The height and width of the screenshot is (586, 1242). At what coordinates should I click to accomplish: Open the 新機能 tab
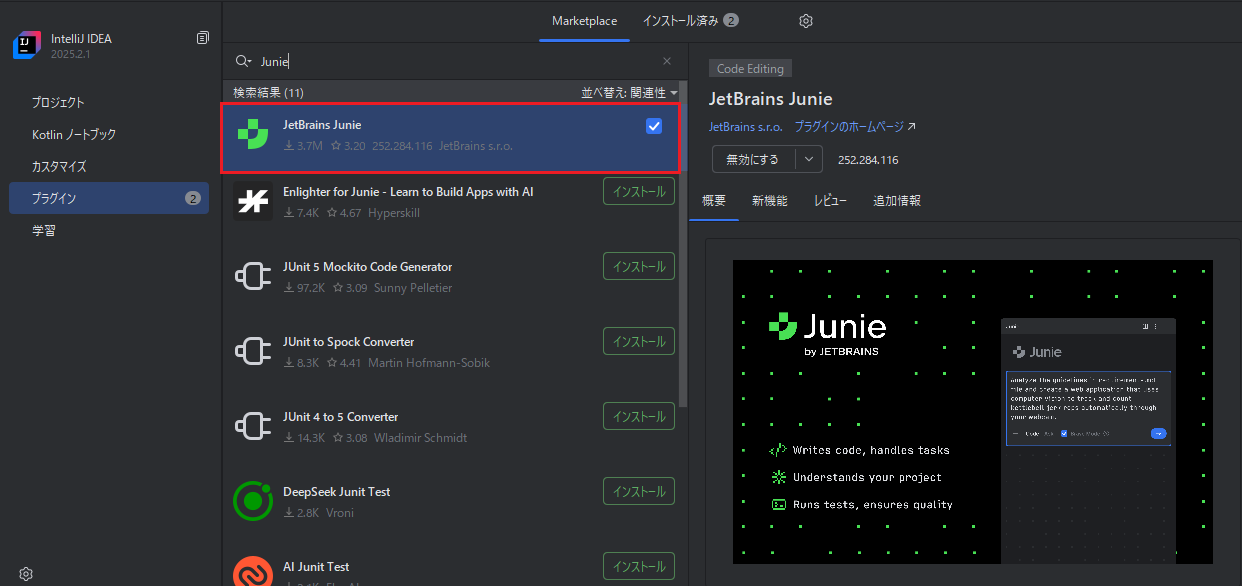coord(770,201)
